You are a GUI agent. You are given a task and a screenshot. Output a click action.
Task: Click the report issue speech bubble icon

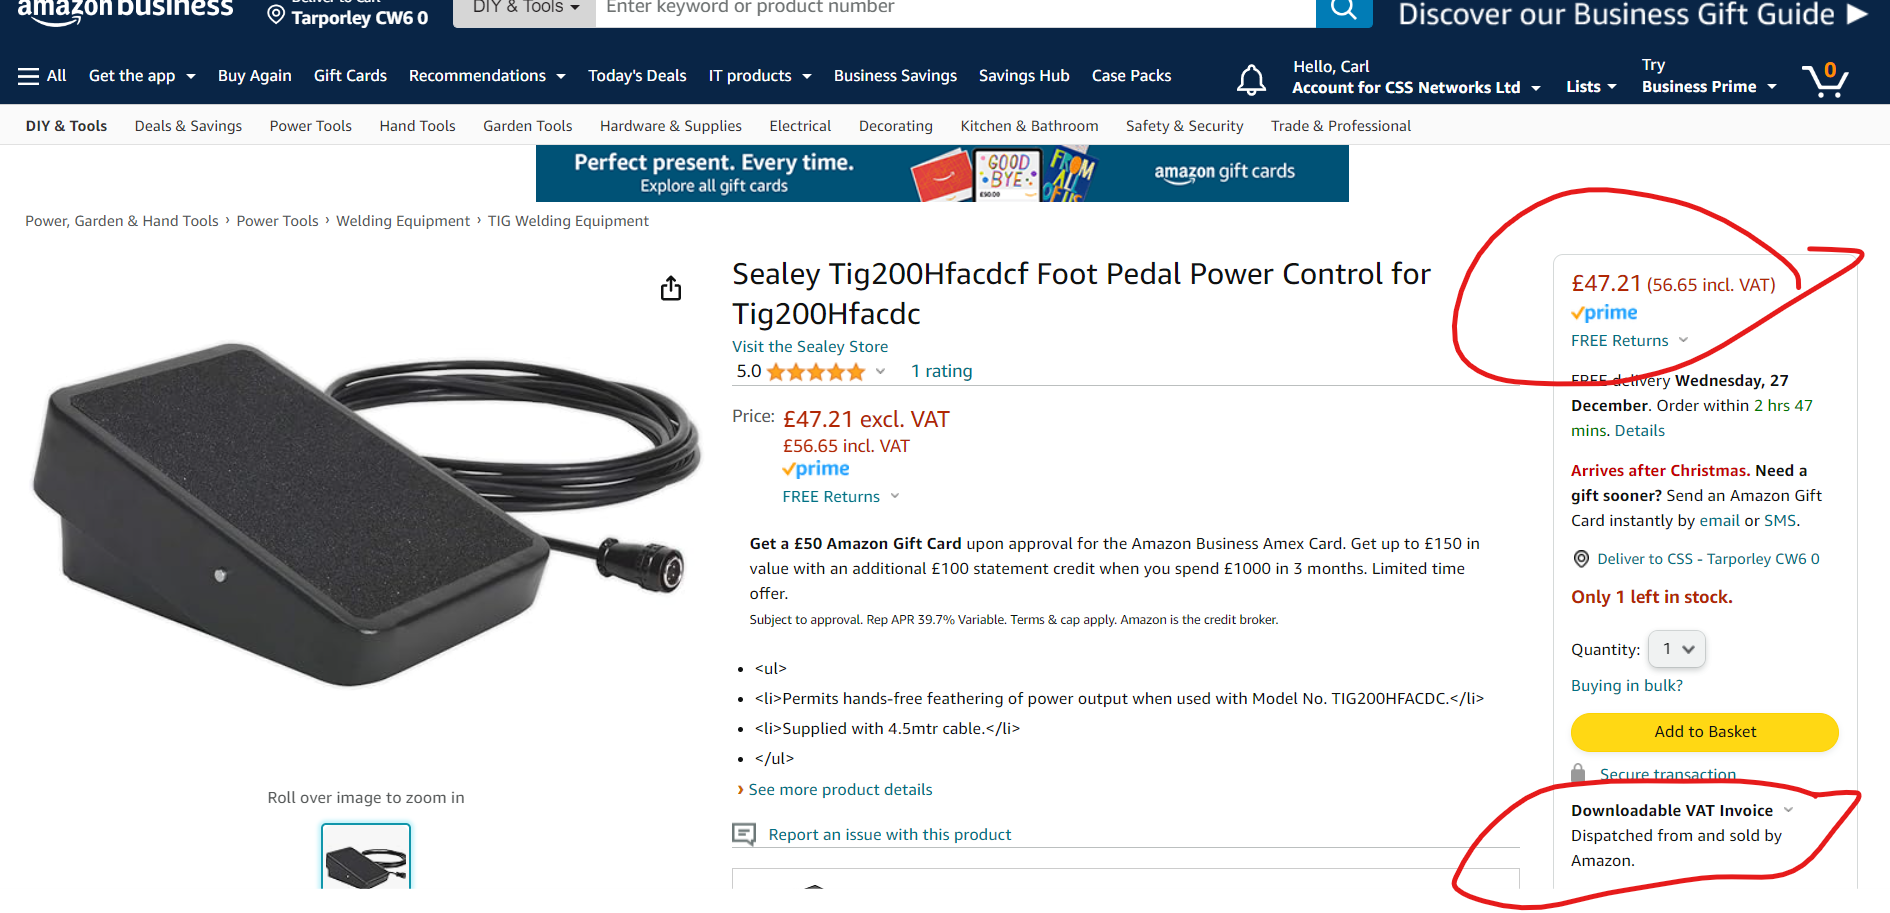(x=743, y=834)
